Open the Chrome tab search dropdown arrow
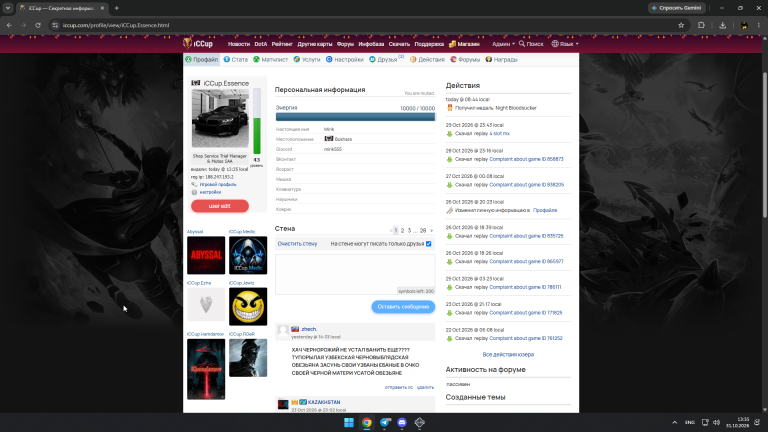This screenshot has width=768, height=432. 8,8
